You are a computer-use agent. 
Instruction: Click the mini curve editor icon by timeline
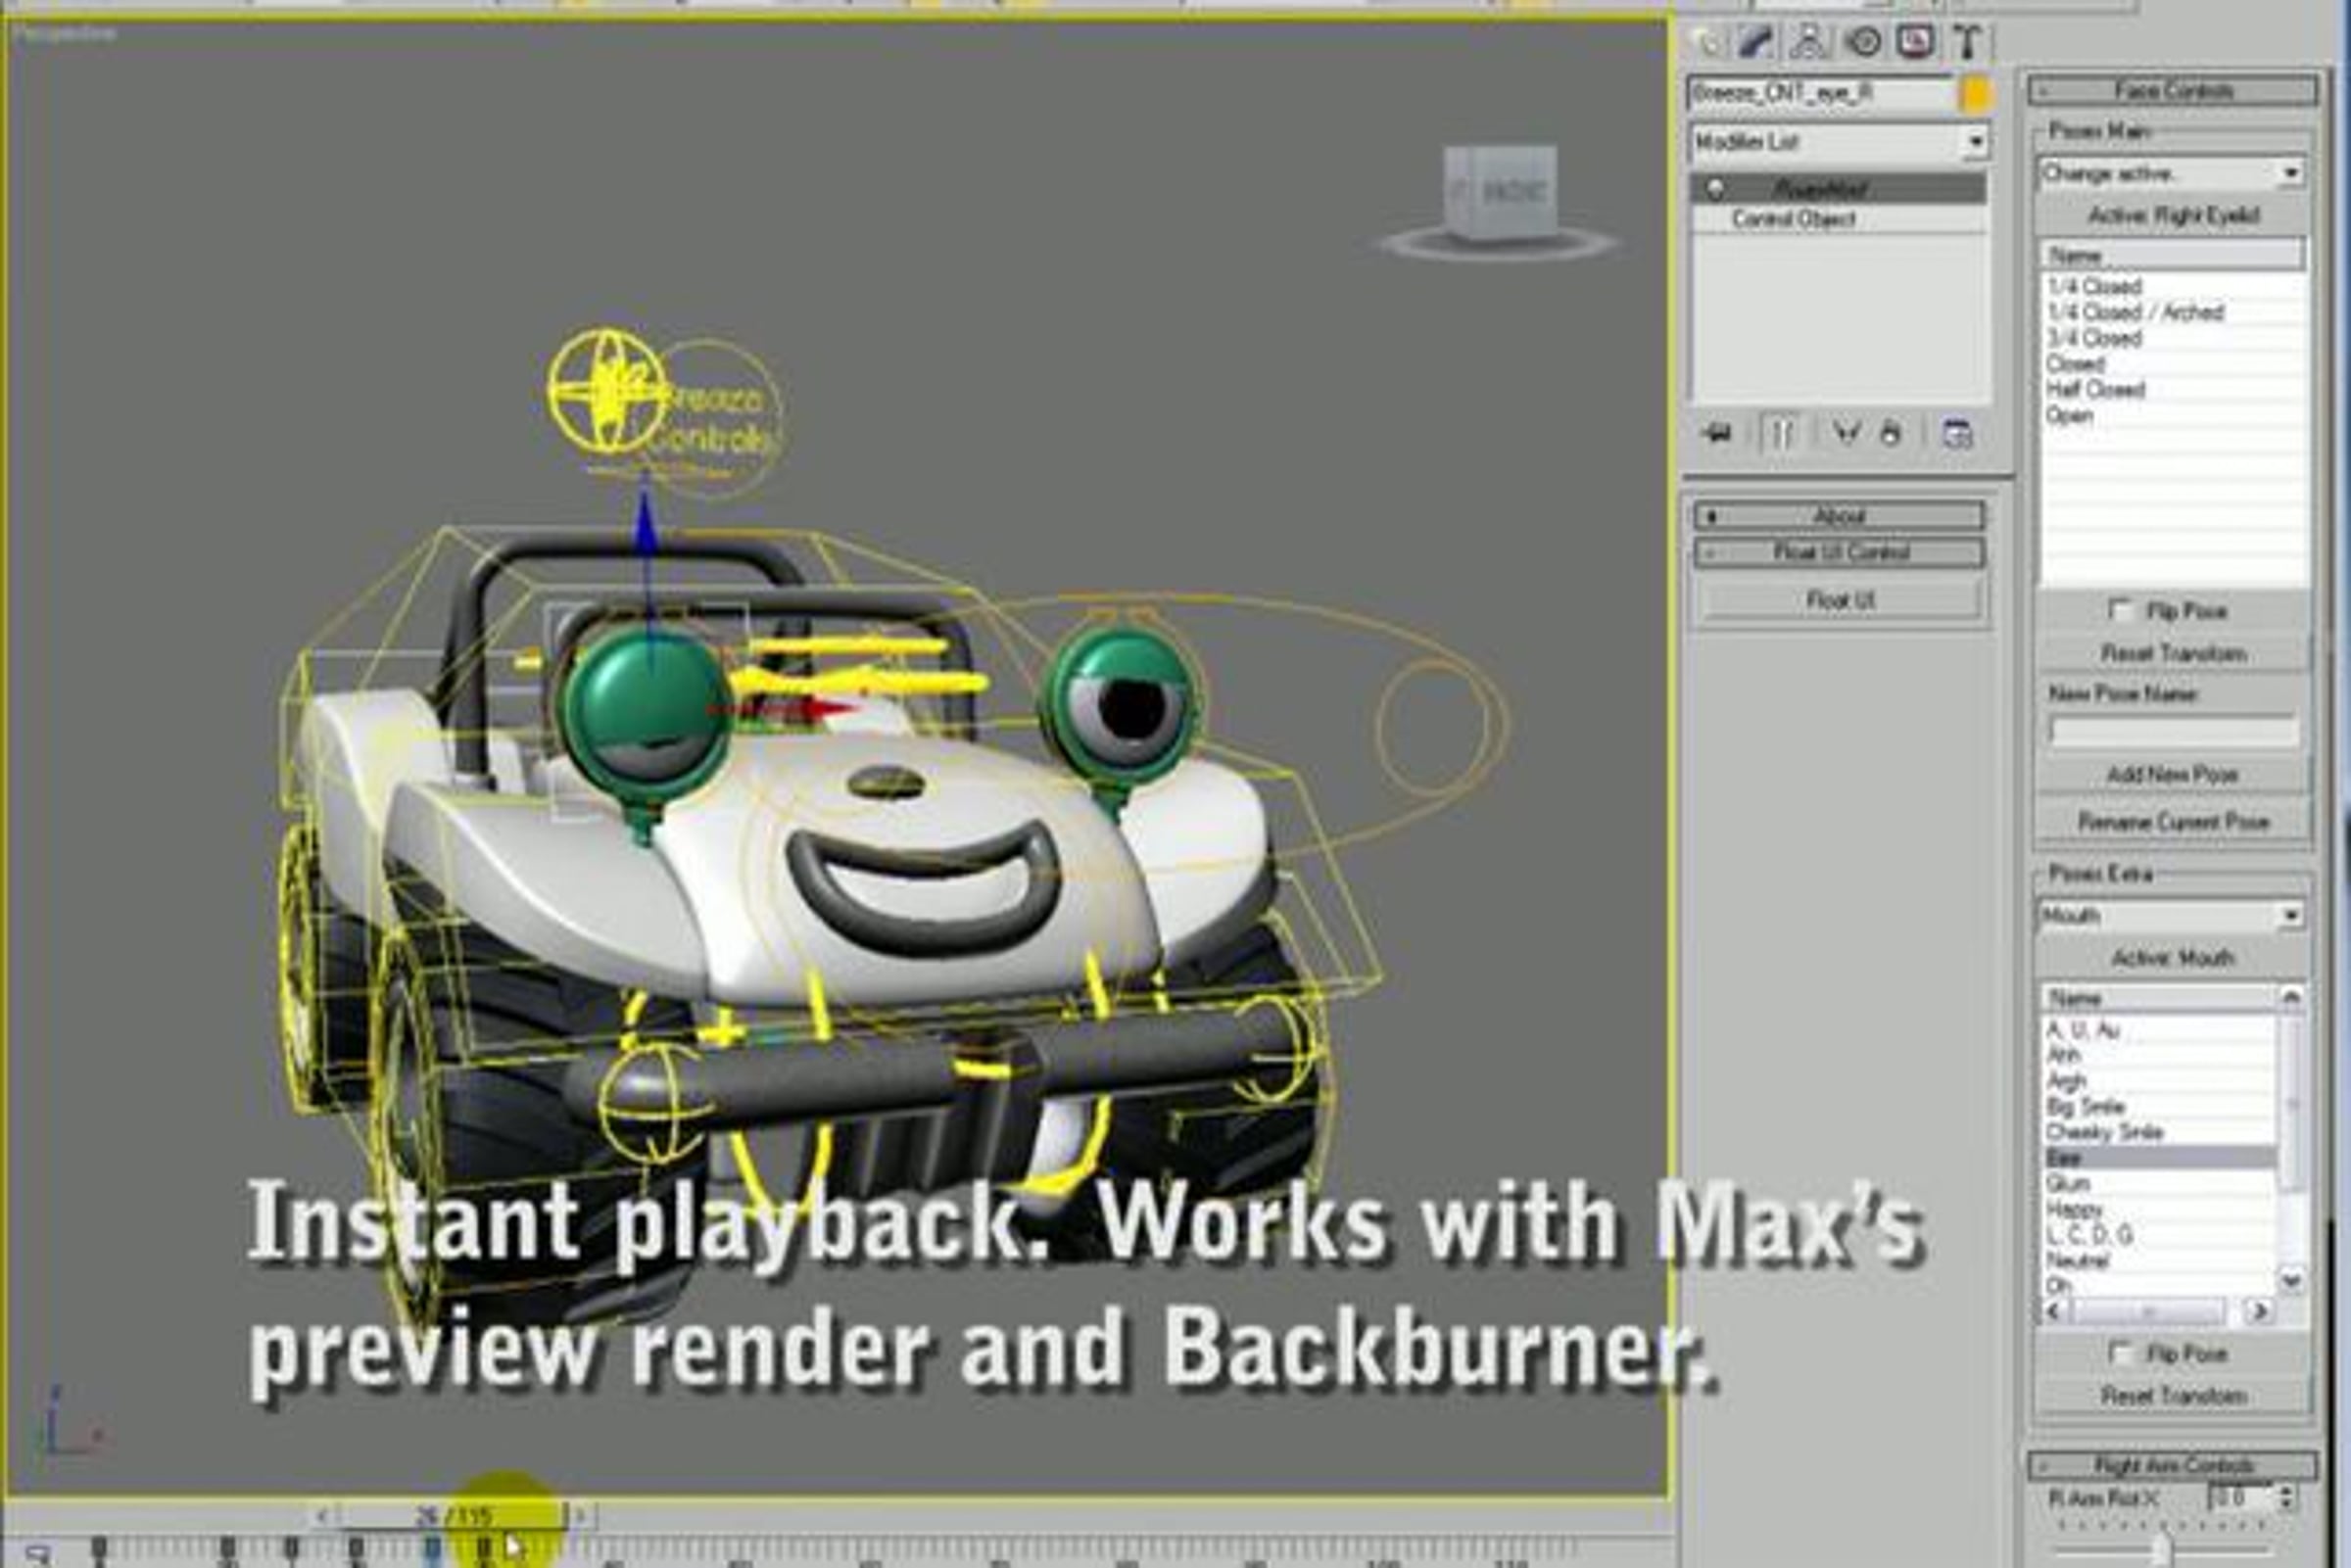click(36, 1555)
